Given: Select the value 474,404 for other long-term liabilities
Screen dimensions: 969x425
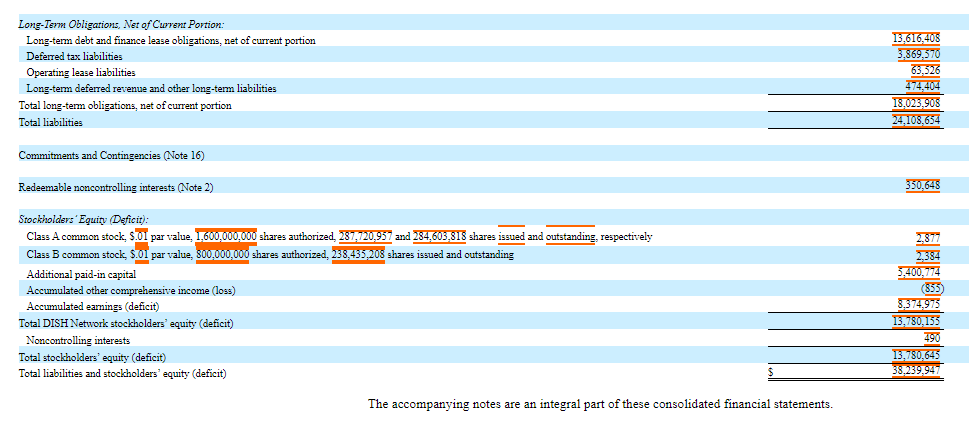Looking at the screenshot, I should point(923,88).
